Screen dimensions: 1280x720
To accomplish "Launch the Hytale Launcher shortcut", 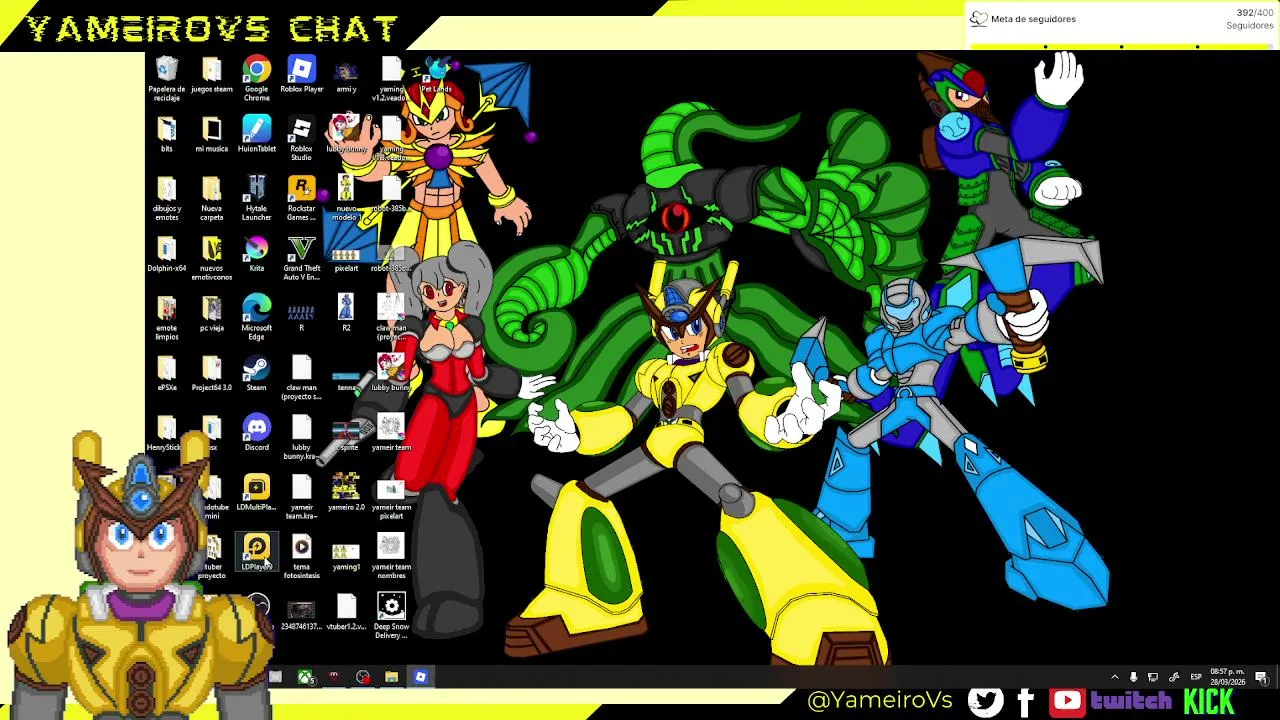I will click(257, 198).
